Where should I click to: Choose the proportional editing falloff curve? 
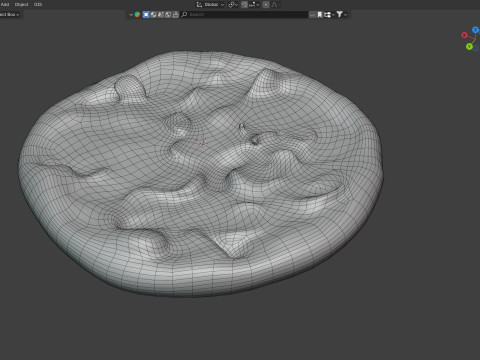[274, 5]
